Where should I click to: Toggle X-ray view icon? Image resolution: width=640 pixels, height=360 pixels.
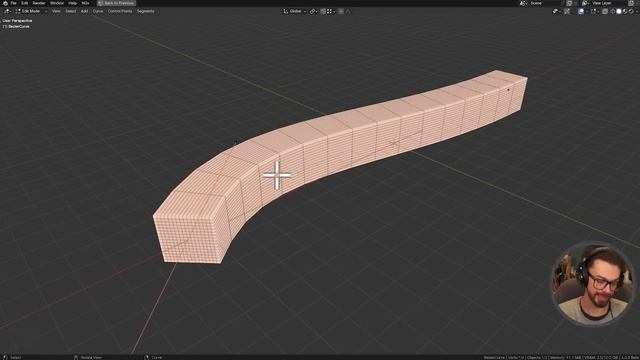[604, 11]
